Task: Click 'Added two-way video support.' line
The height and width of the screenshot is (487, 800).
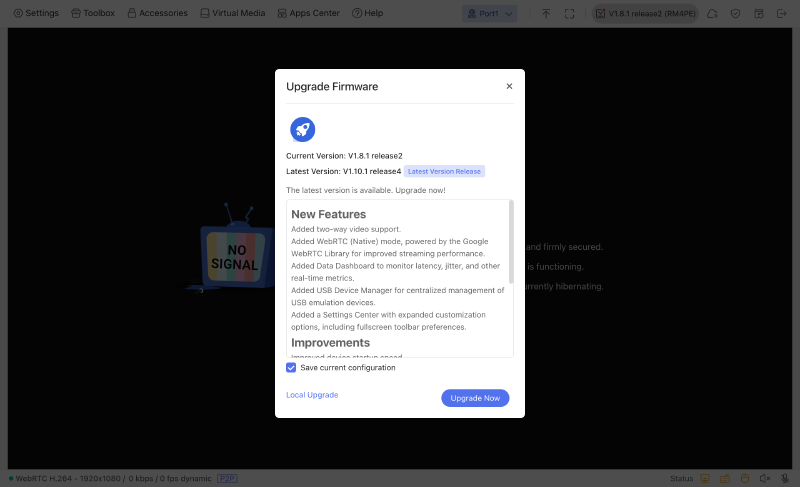Action: pyautogui.click(x=346, y=229)
